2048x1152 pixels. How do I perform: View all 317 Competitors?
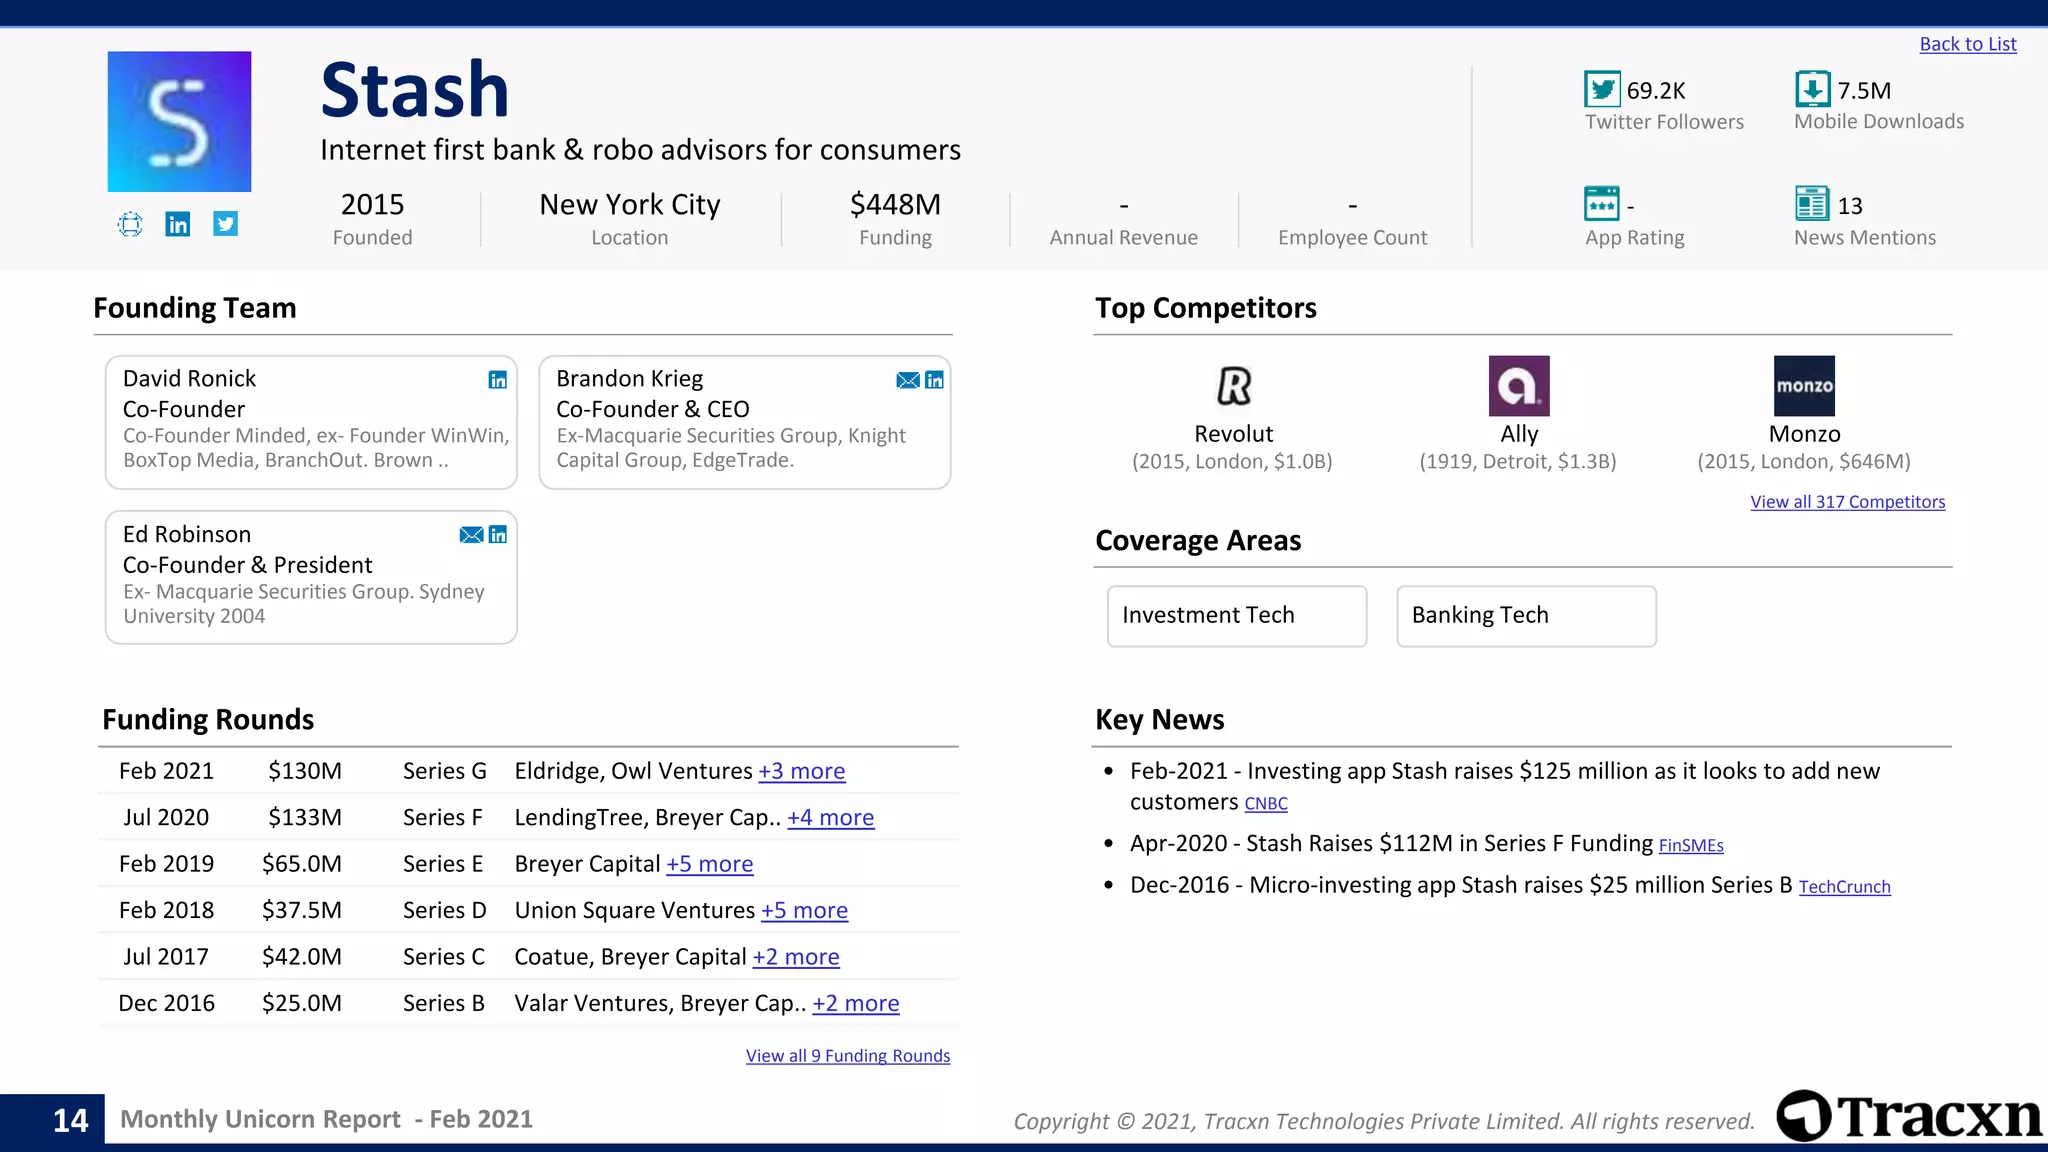pos(1847,502)
